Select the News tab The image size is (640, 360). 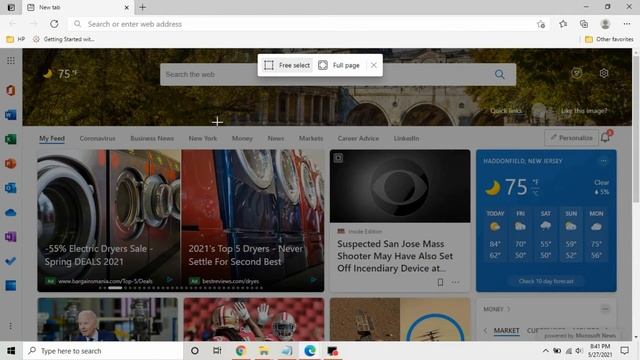276,138
